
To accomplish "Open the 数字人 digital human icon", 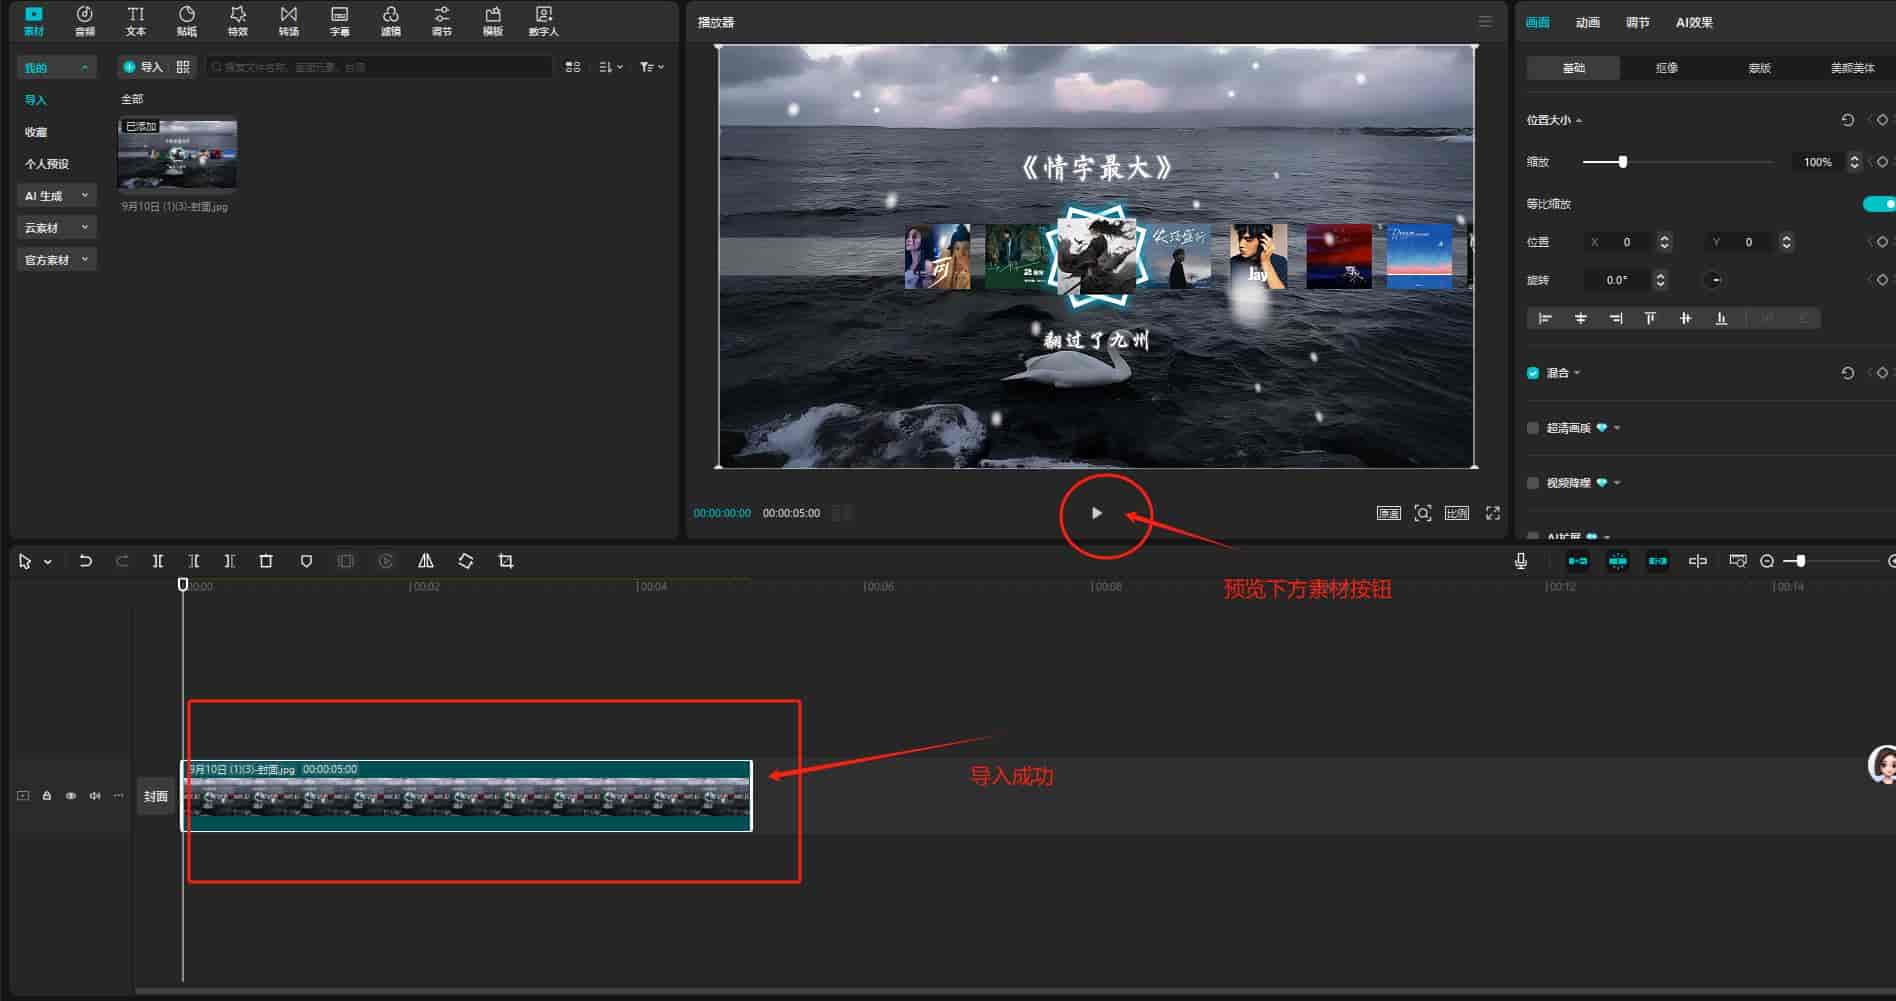I will click(543, 20).
